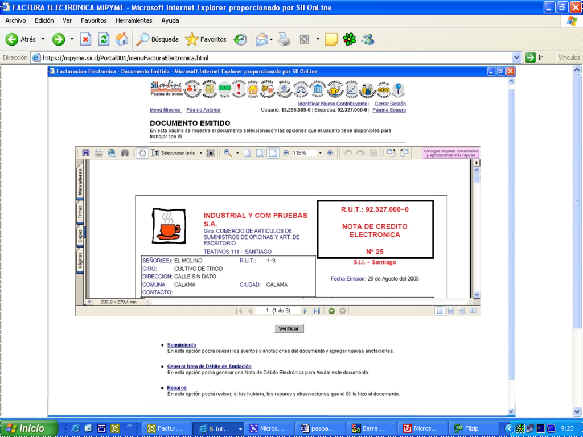Expand the zoom tool dropdown arrow

pos(237,153)
